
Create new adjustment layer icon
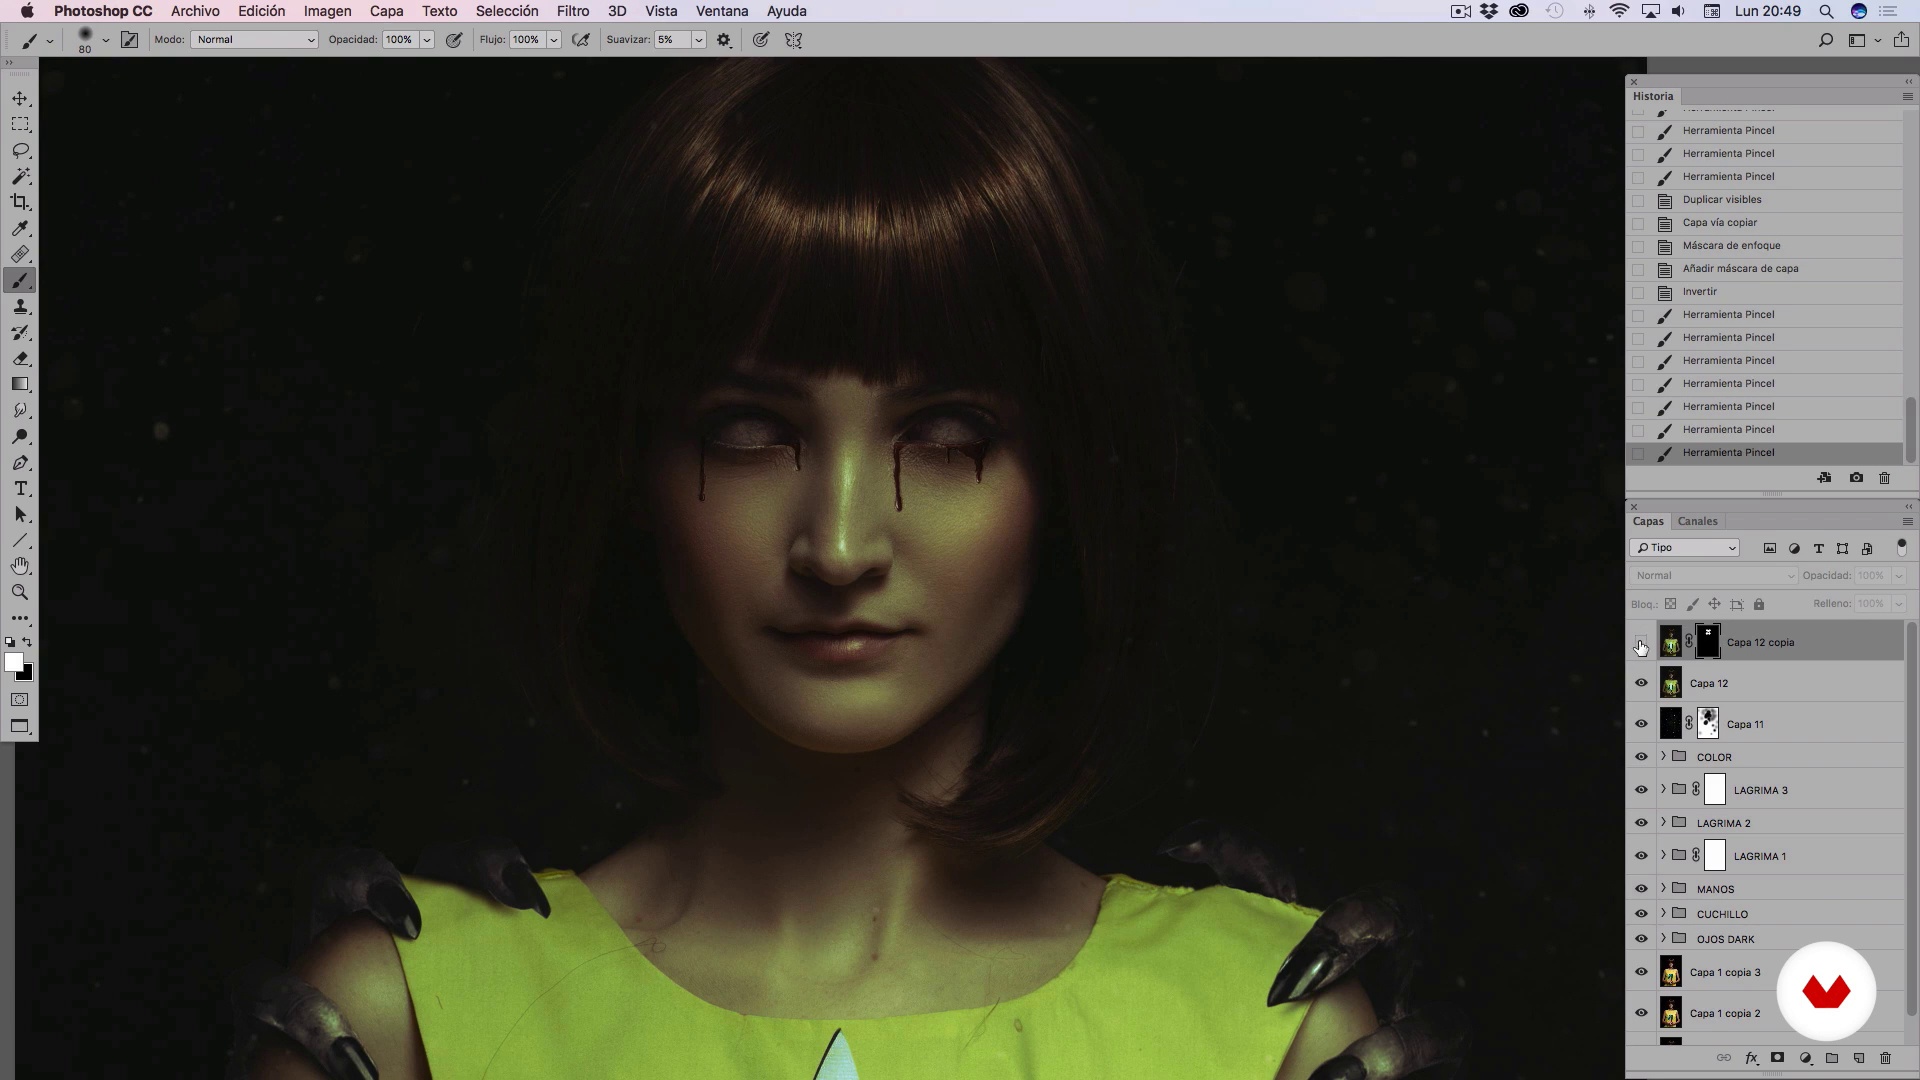point(1805,1058)
